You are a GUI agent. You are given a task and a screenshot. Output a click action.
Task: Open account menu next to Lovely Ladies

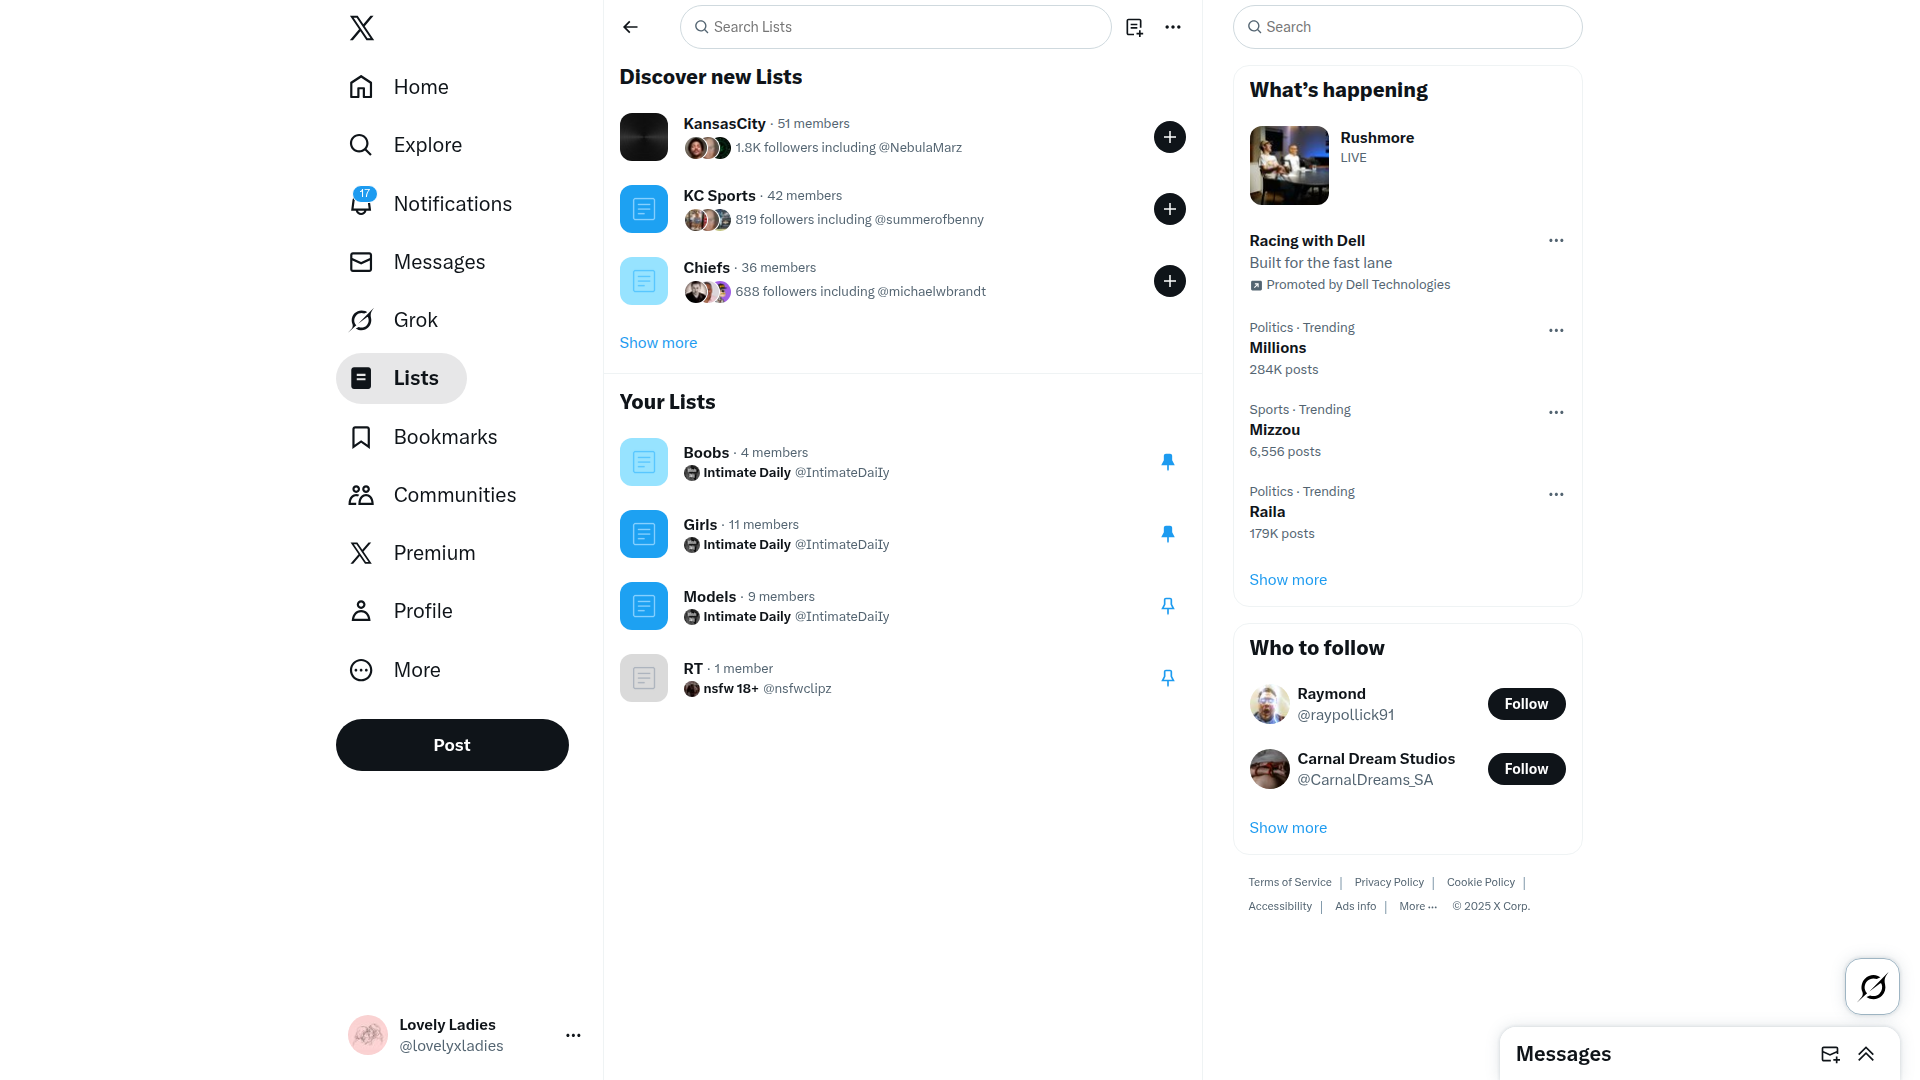click(573, 1035)
